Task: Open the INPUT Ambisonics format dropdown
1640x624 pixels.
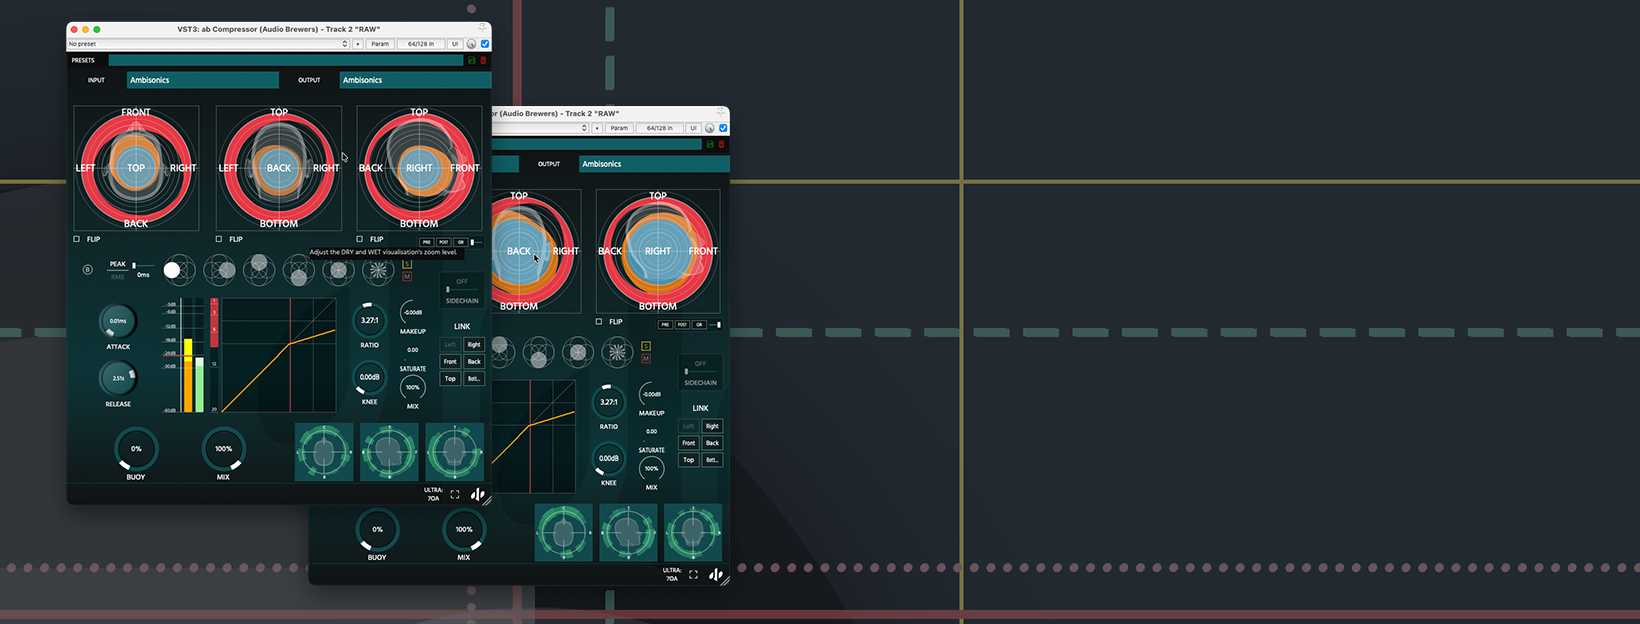Action: [203, 80]
